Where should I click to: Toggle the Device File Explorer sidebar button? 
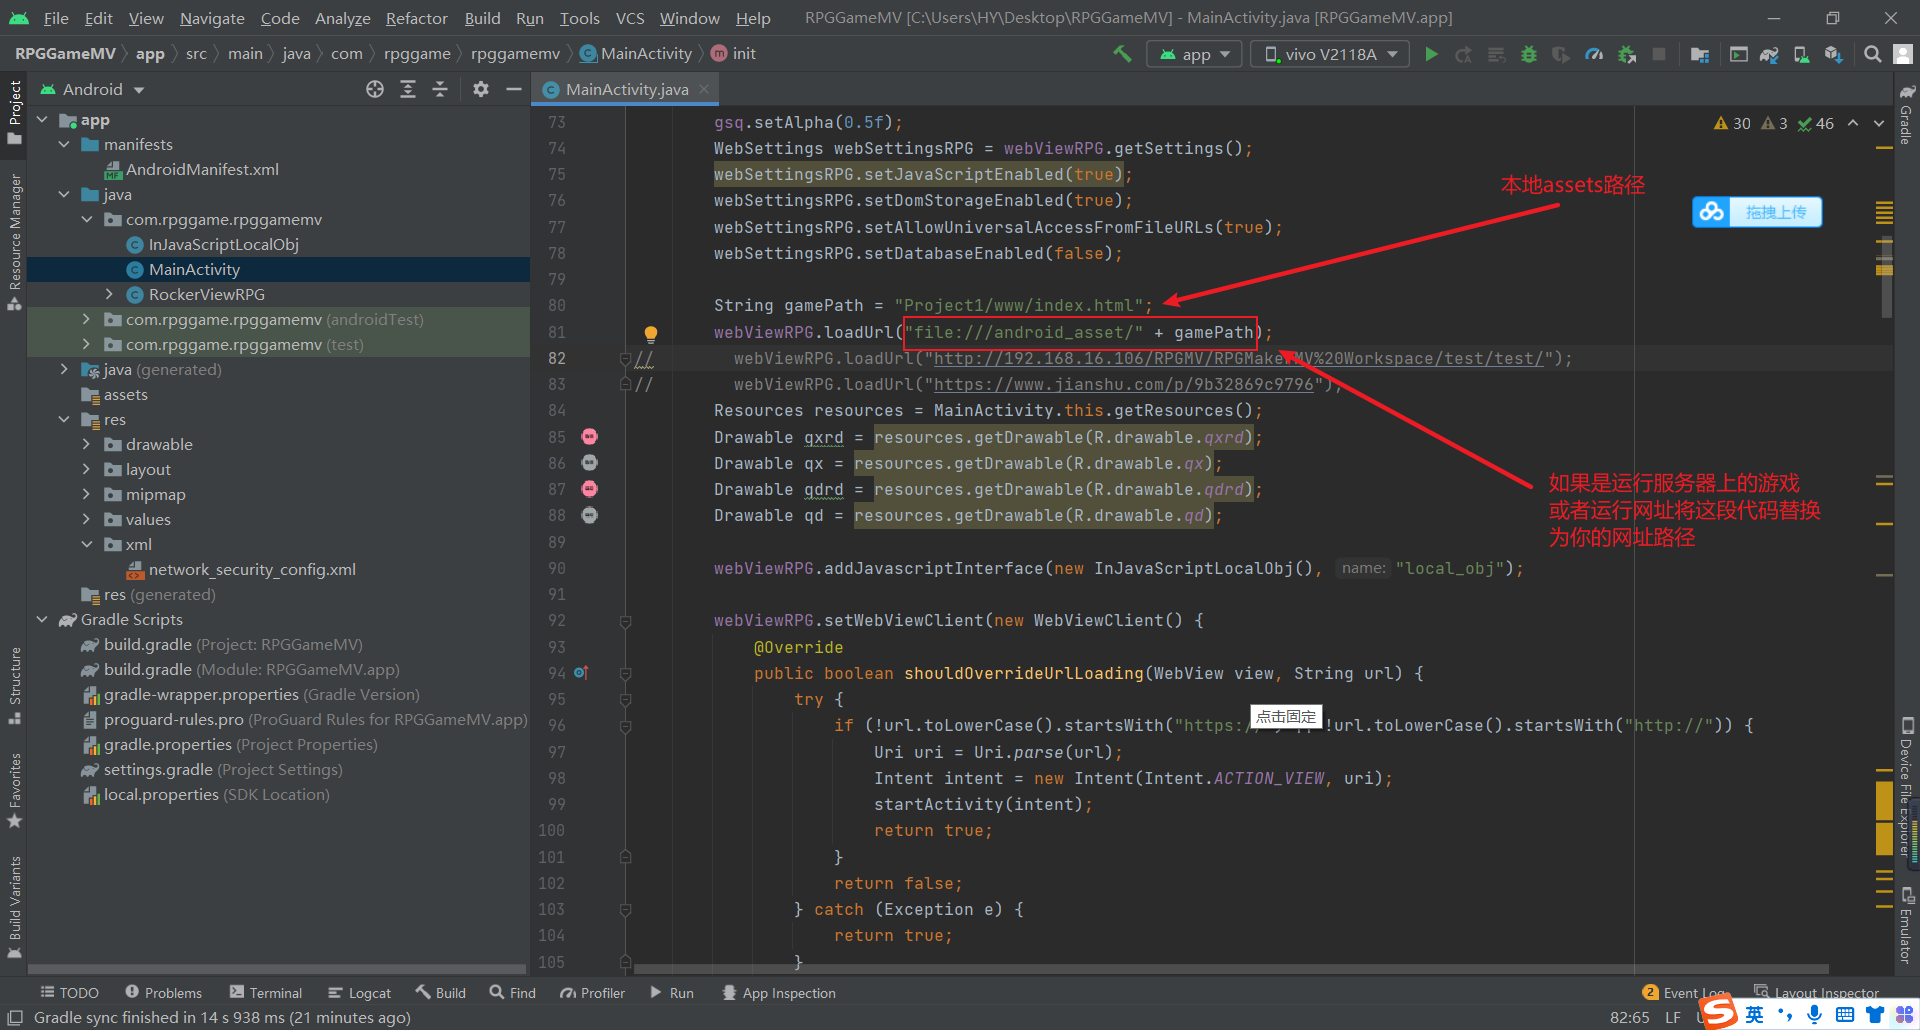coord(1907,787)
